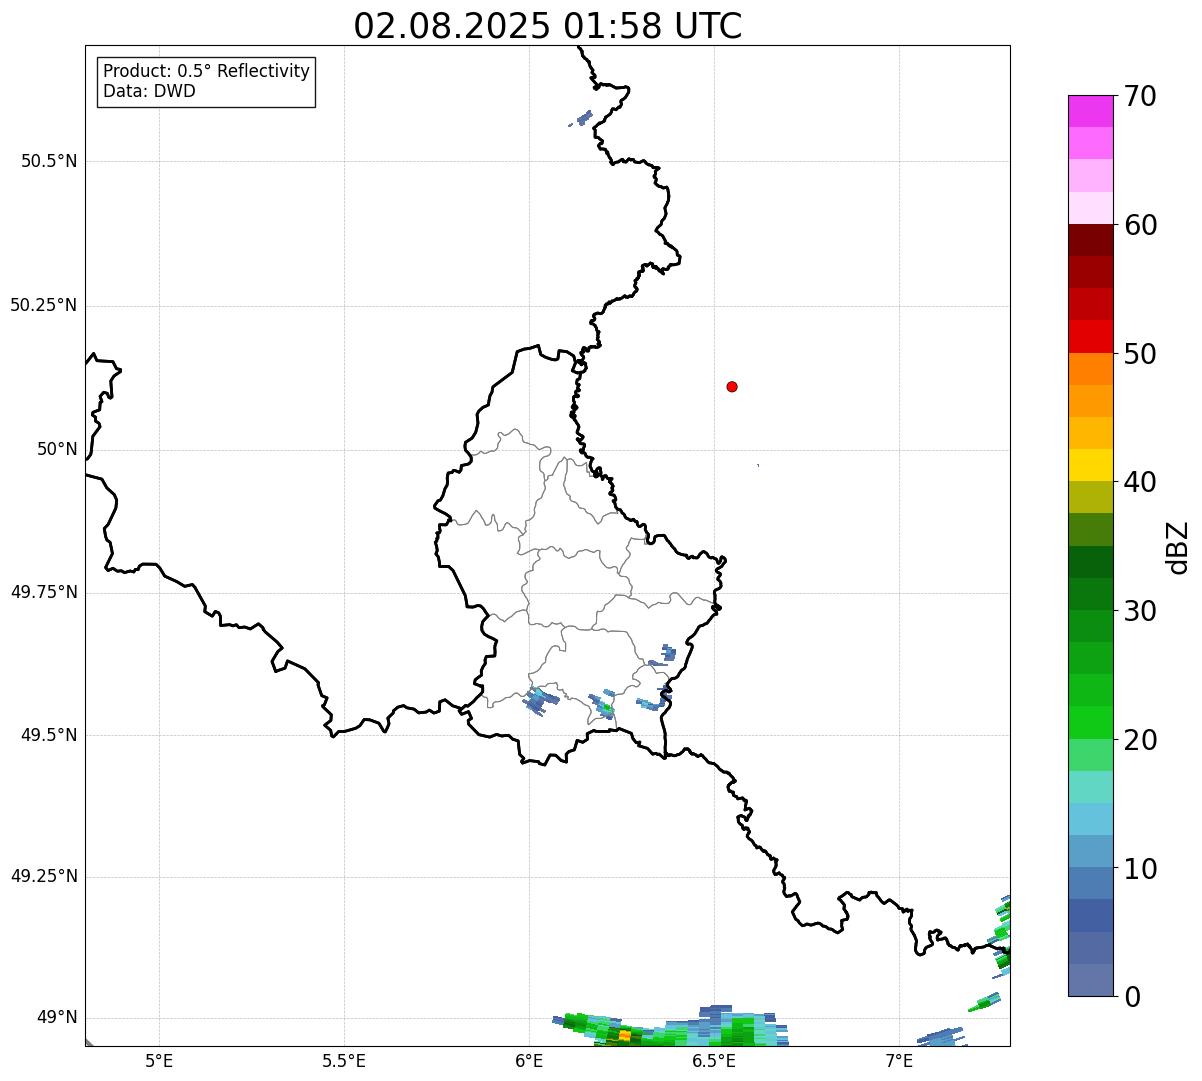
Task: Click the colorbar tick label 30
Action: coord(1140,611)
